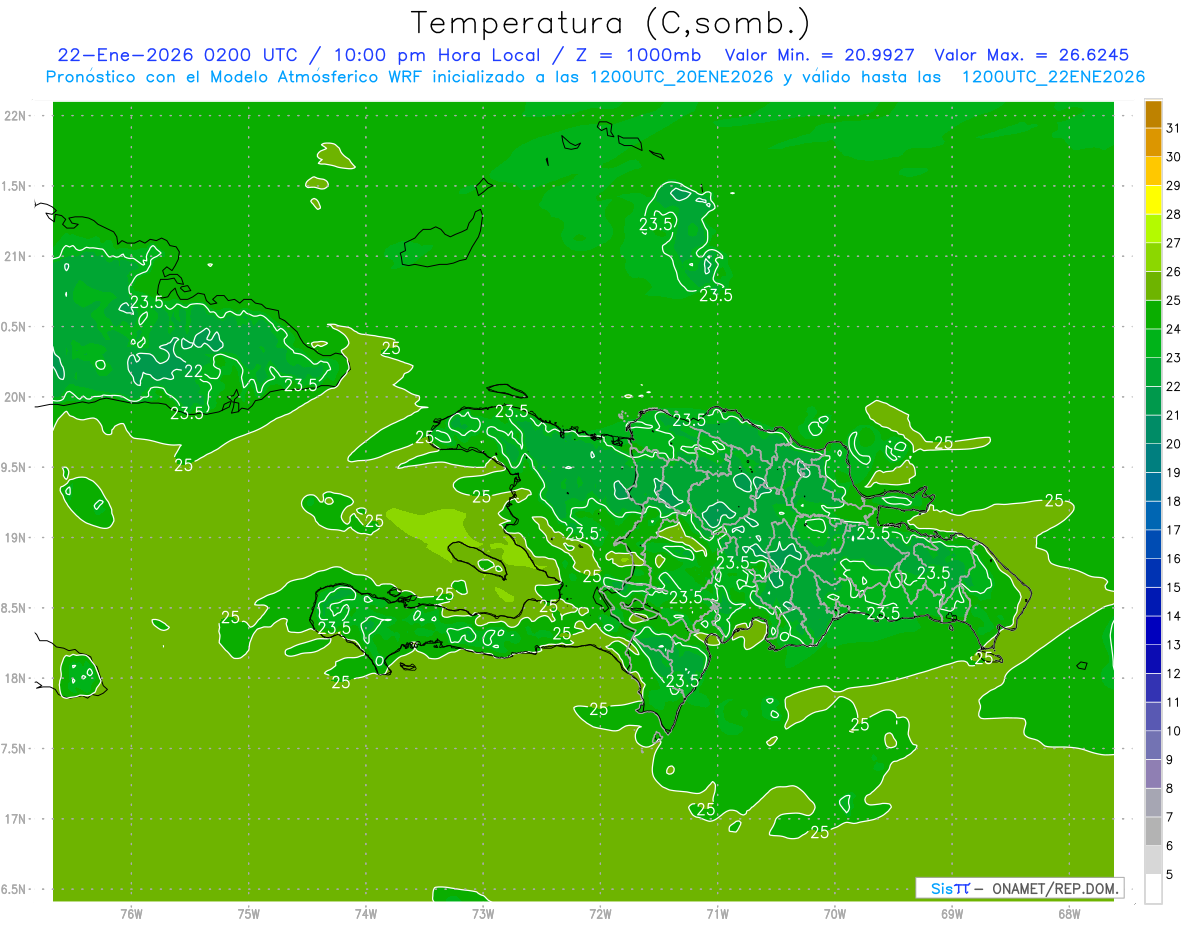Click the legend swatch between 30 and 31
The height and width of the screenshot is (927, 1200).
point(1153,142)
